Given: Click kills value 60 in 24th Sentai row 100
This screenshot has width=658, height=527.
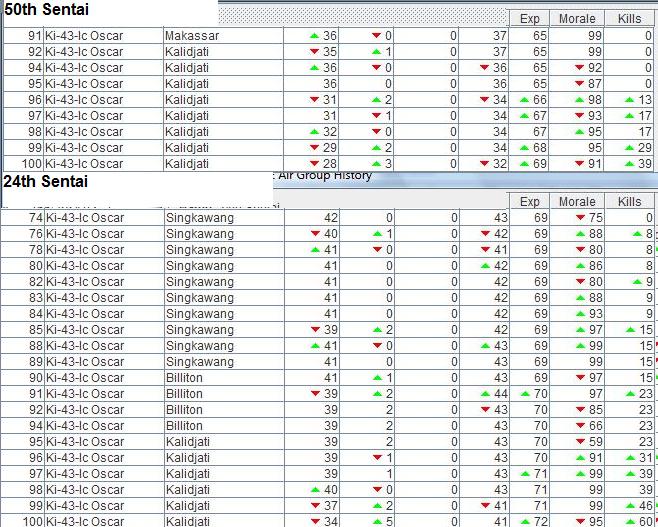Looking at the screenshot, I should click(x=646, y=522).
